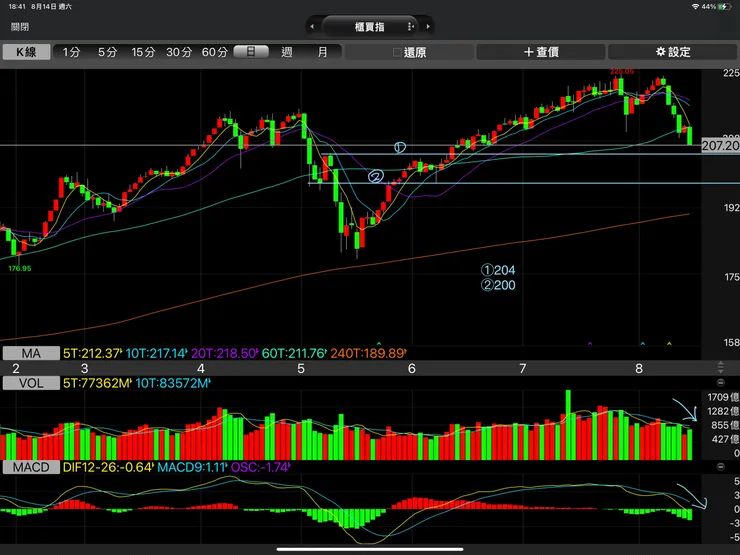
Task: Tap the OSC:-1.74 value
Action: point(261,467)
